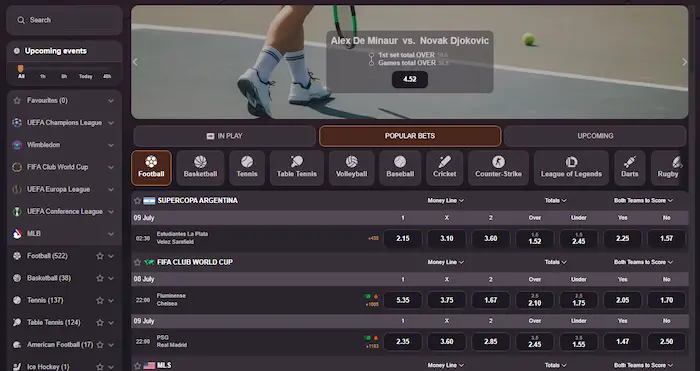
Task: Filter upcoming events to 48h
Action: 107,76
